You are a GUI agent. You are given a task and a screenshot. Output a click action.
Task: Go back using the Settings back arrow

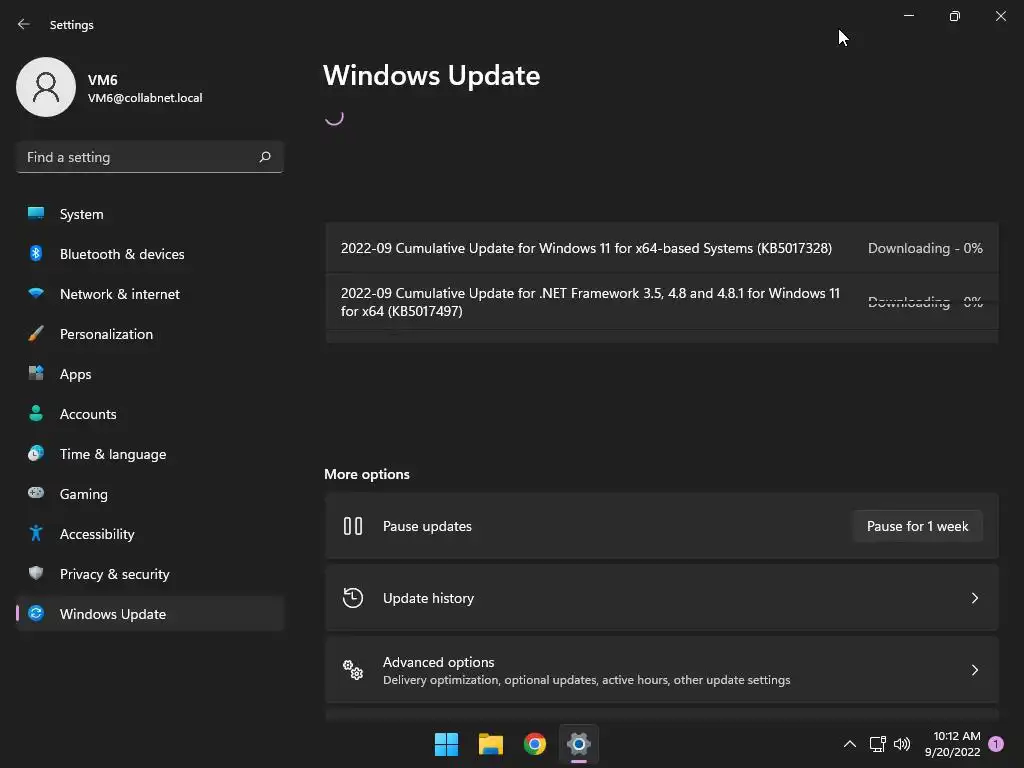click(x=24, y=24)
